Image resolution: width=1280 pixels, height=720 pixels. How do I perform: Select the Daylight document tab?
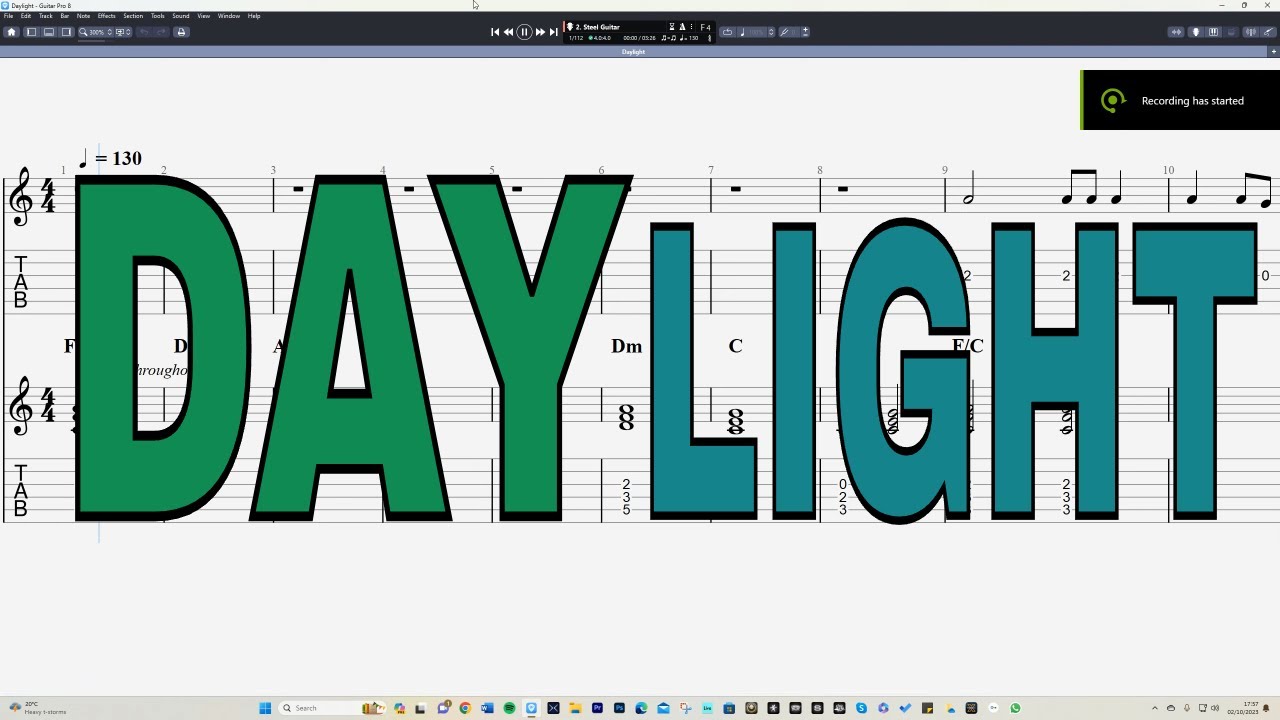[634, 52]
